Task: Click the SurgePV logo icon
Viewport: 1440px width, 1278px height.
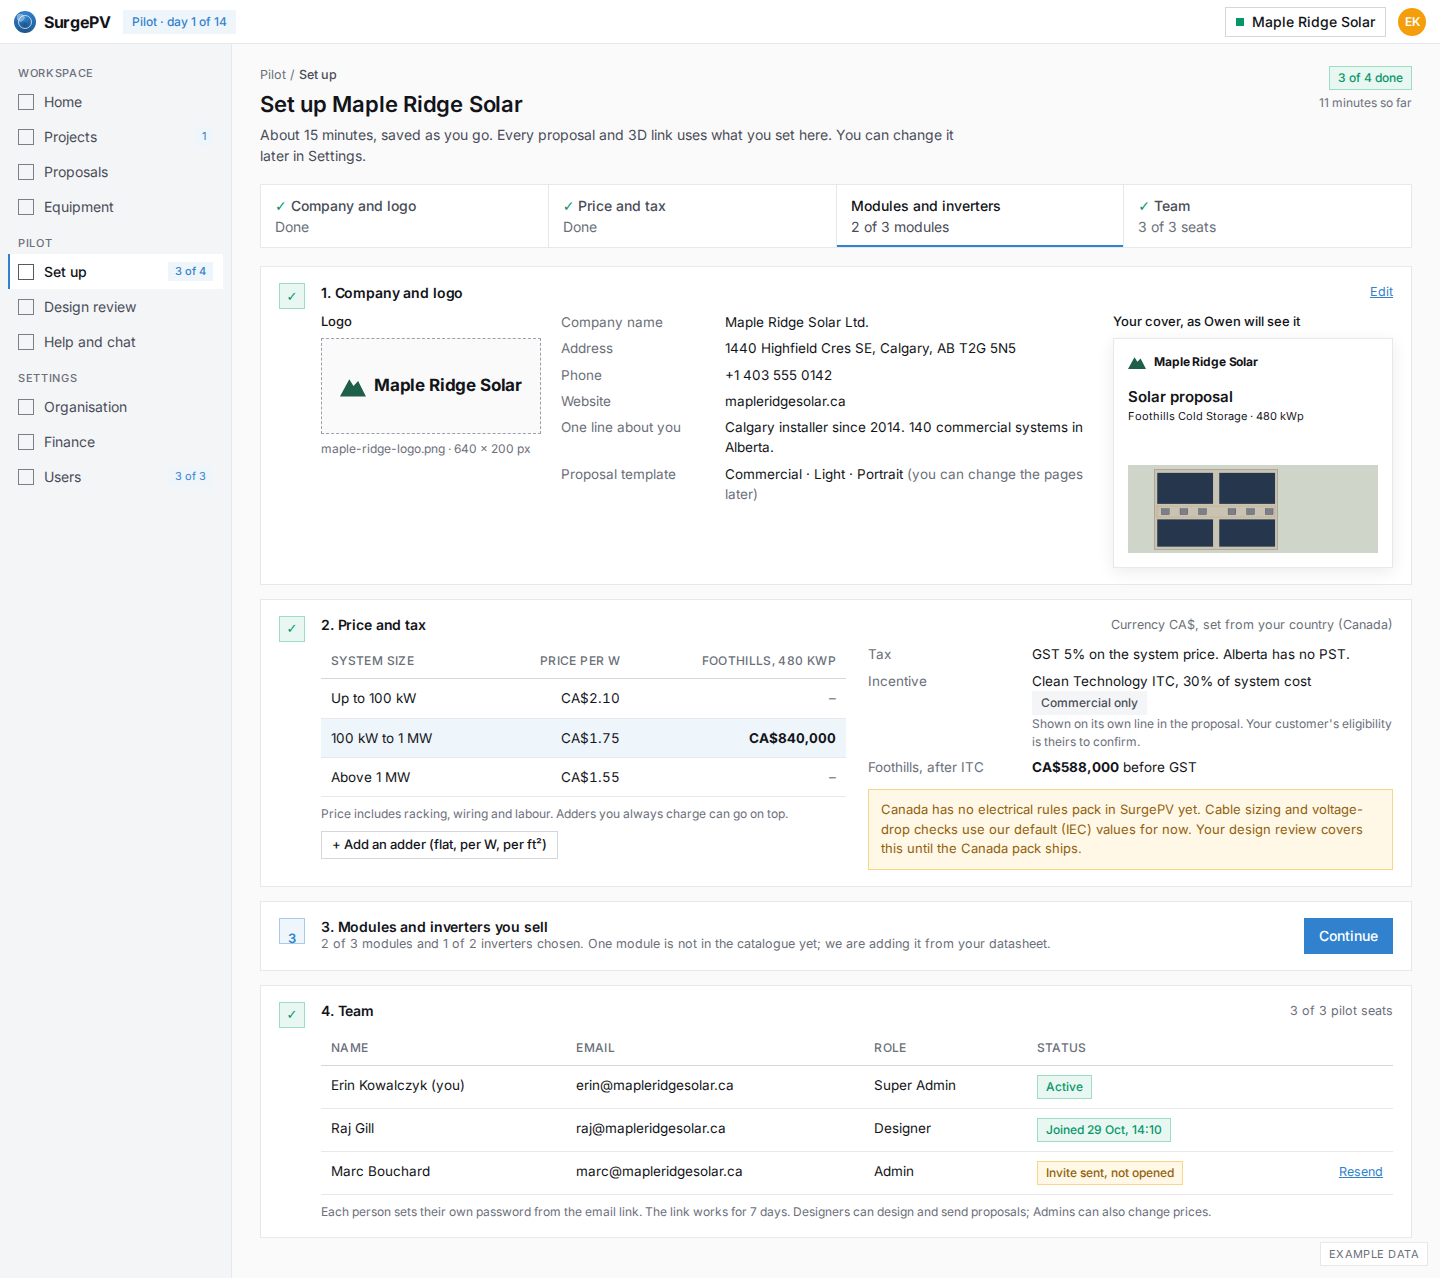Action: coord(25,22)
